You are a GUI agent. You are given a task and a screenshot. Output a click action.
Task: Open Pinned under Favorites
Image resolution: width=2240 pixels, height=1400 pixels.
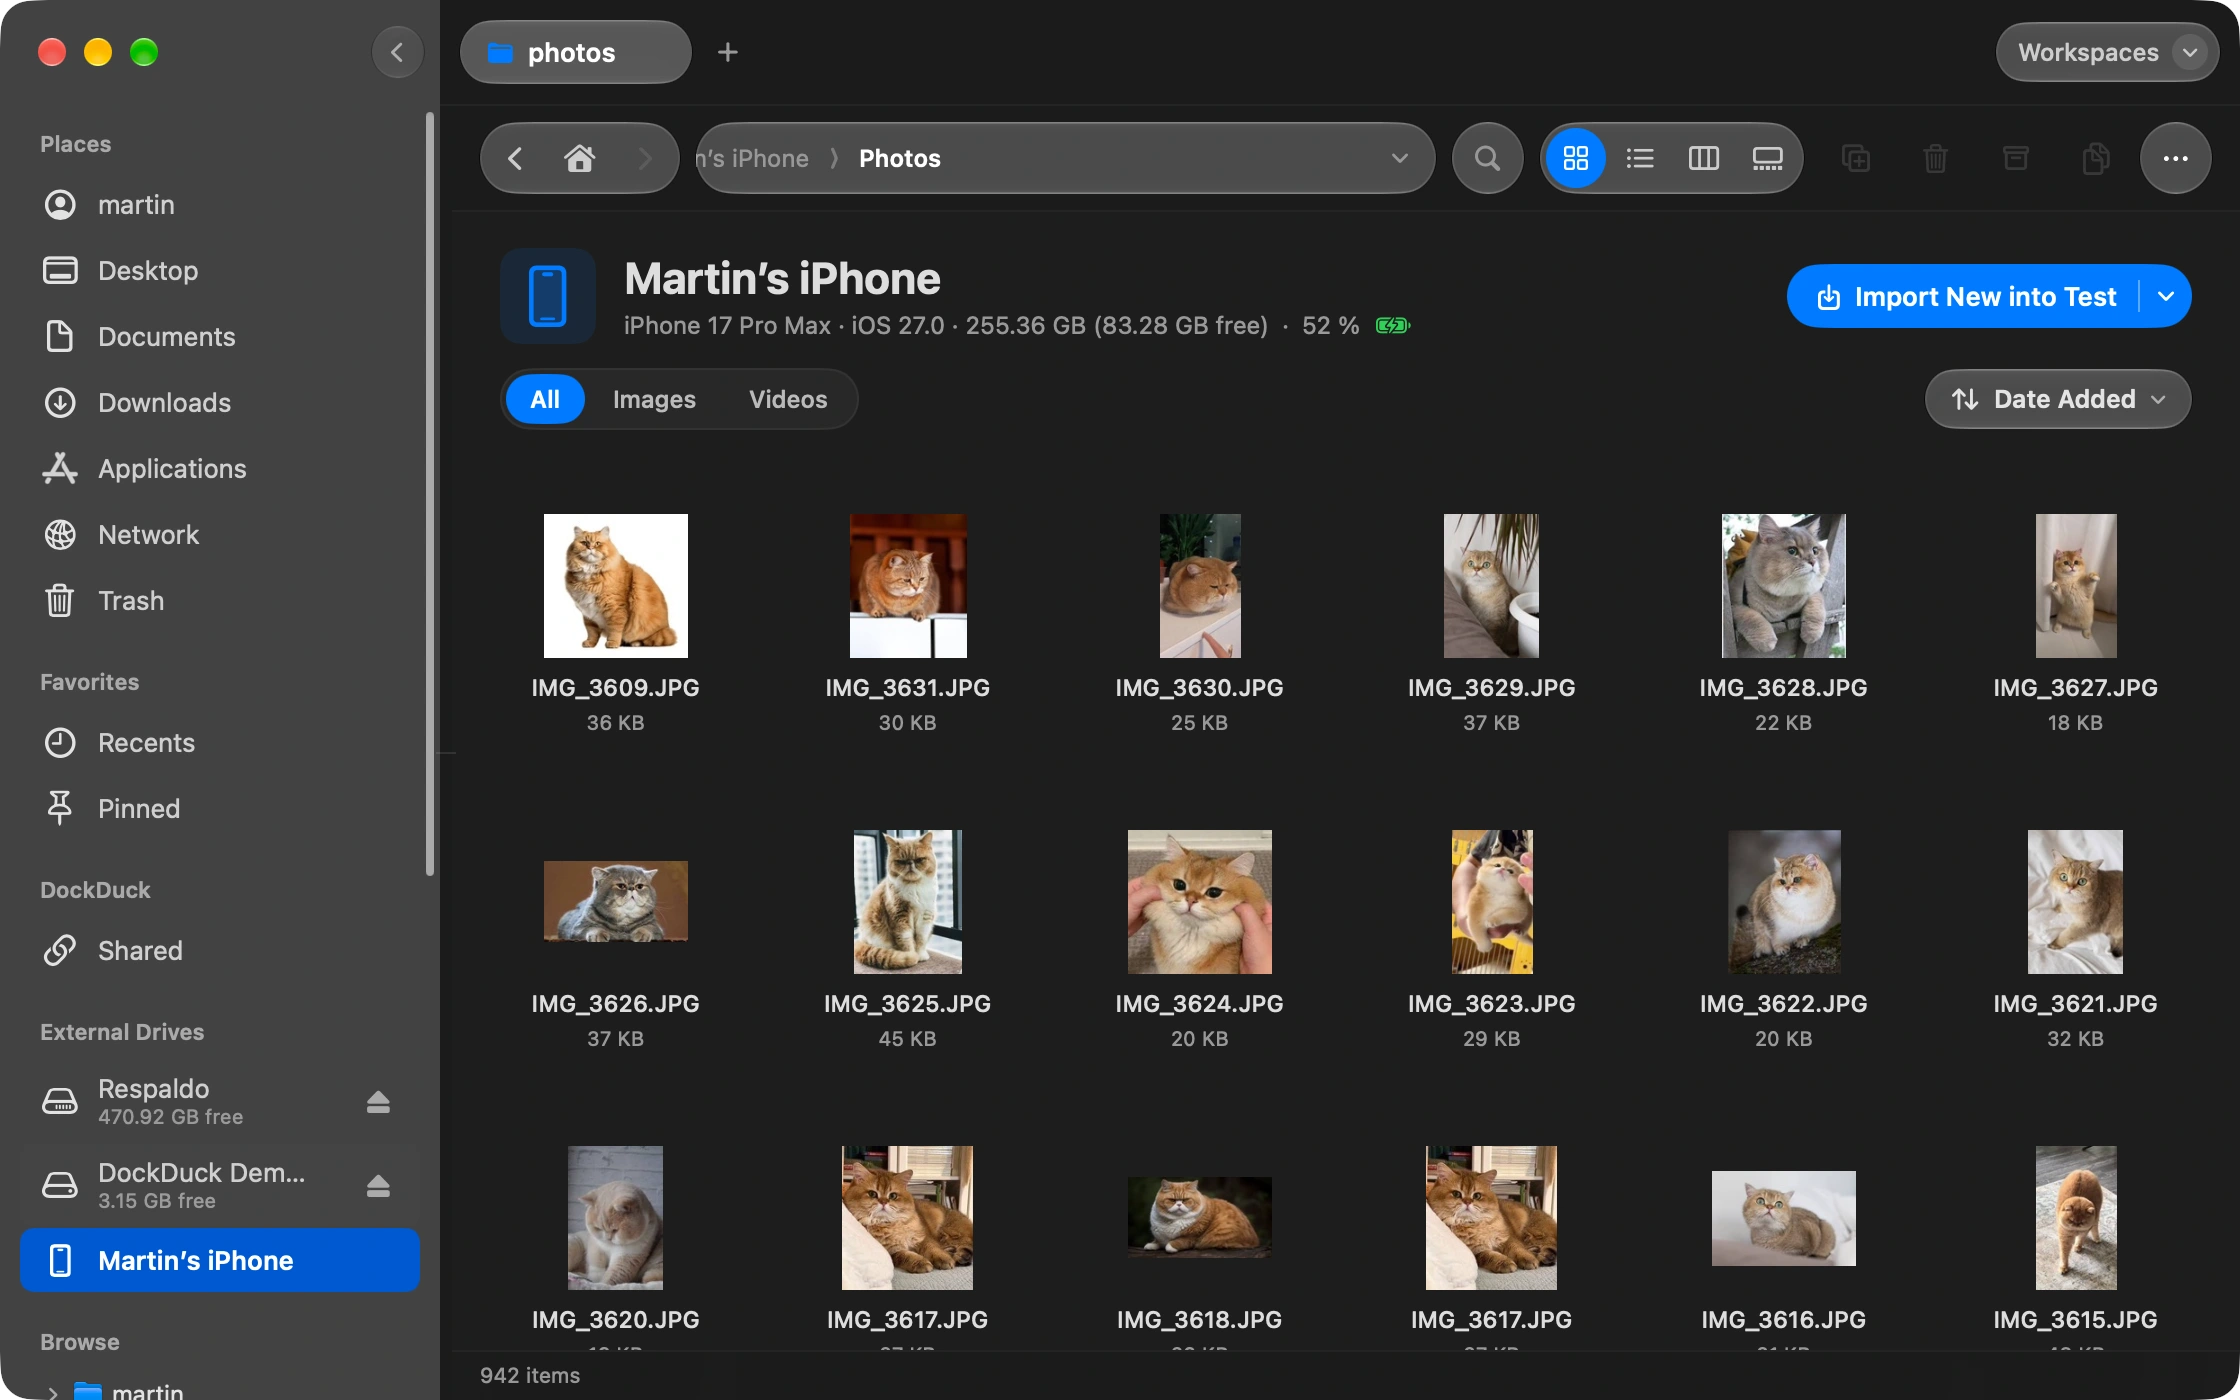tap(220, 809)
